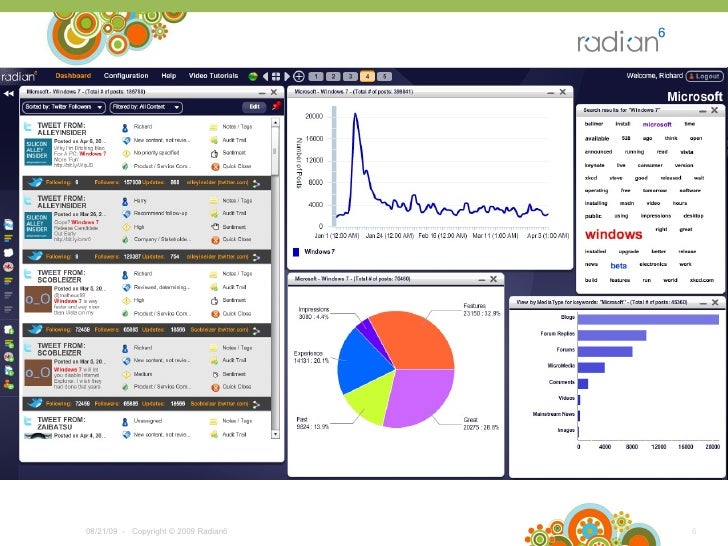Click 'microsoft' in the tag cloud
The image size is (728, 546).
coord(657,124)
